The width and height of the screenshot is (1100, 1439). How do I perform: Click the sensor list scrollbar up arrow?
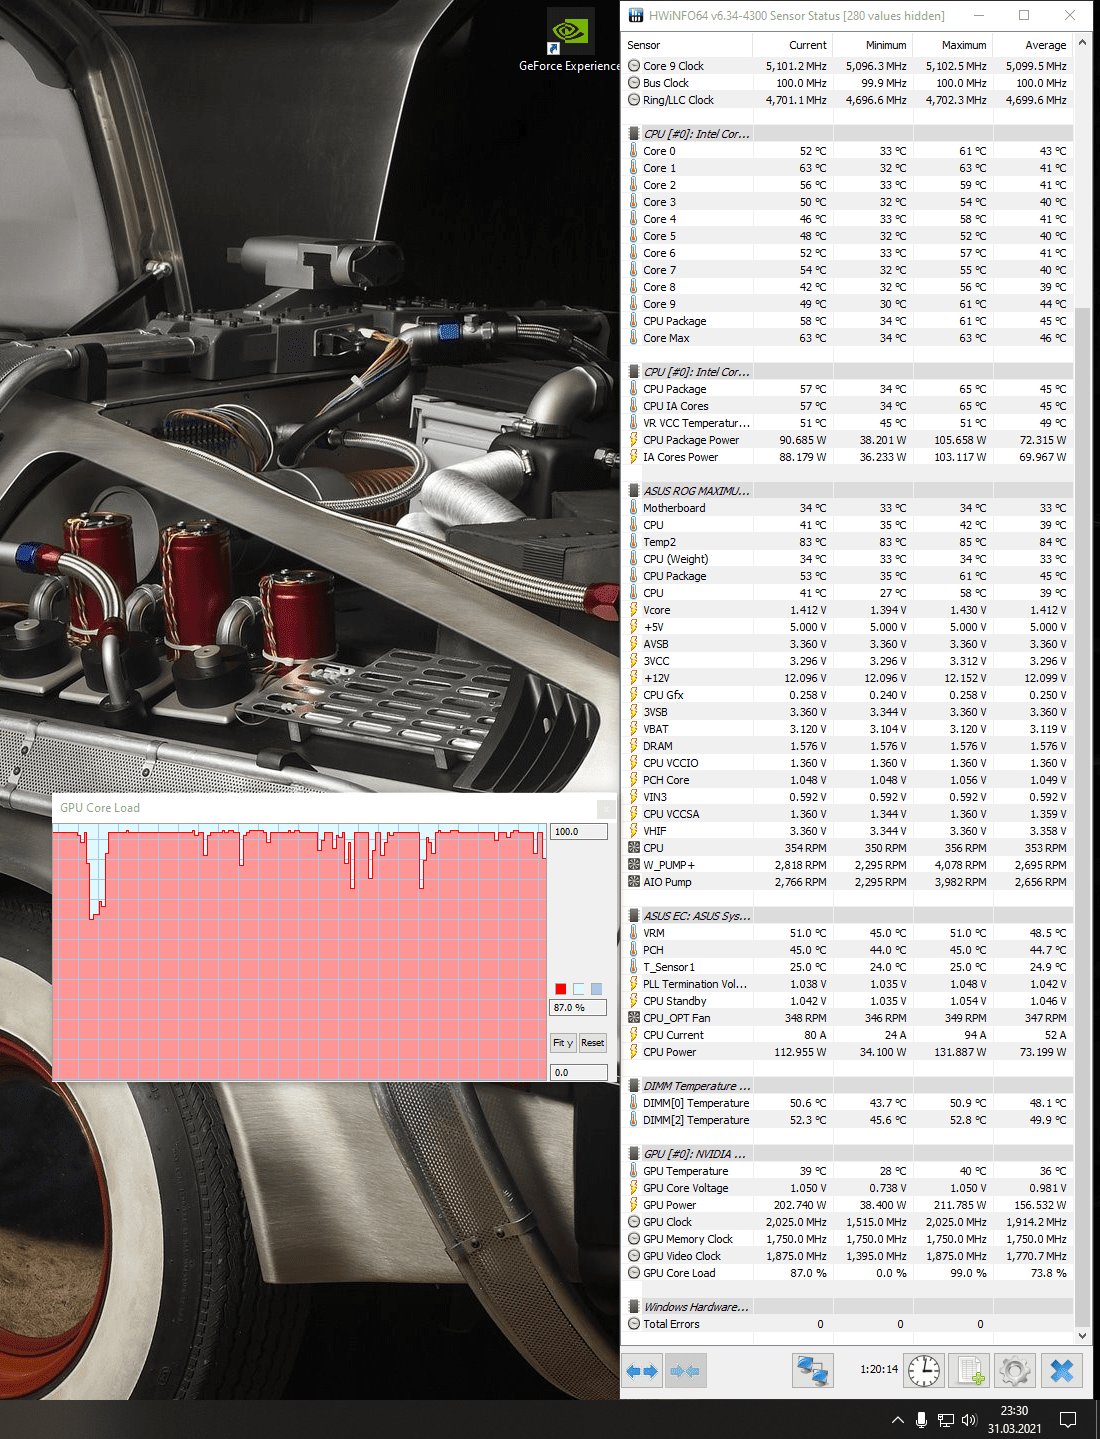[1082, 44]
